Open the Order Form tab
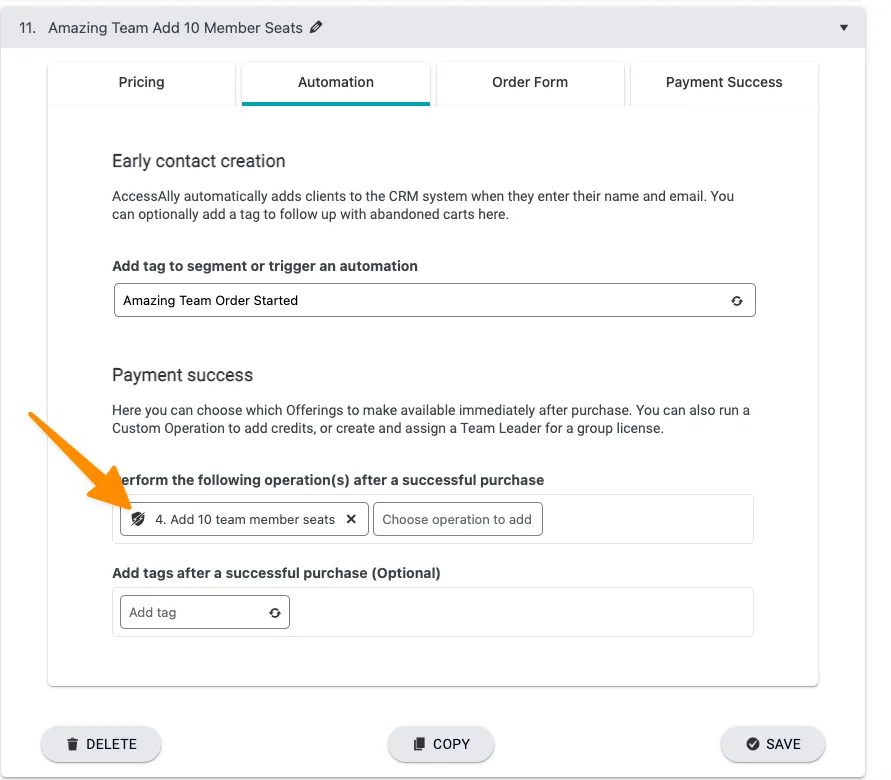The height and width of the screenshot is (780, 891). pos(530,82)
